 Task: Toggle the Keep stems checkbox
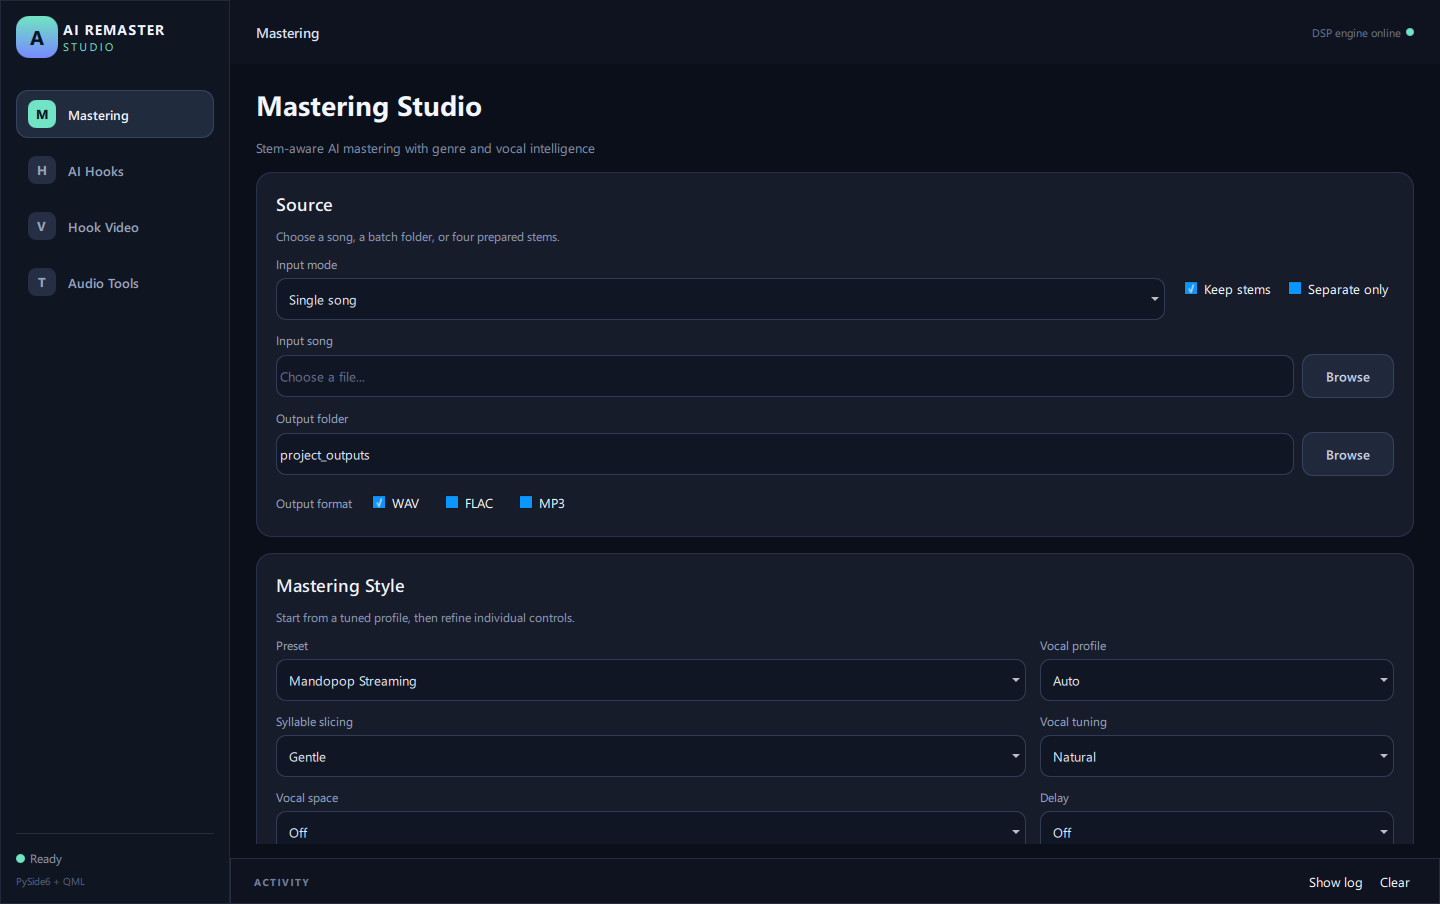pyautogui.click(x=1191, y=288)
